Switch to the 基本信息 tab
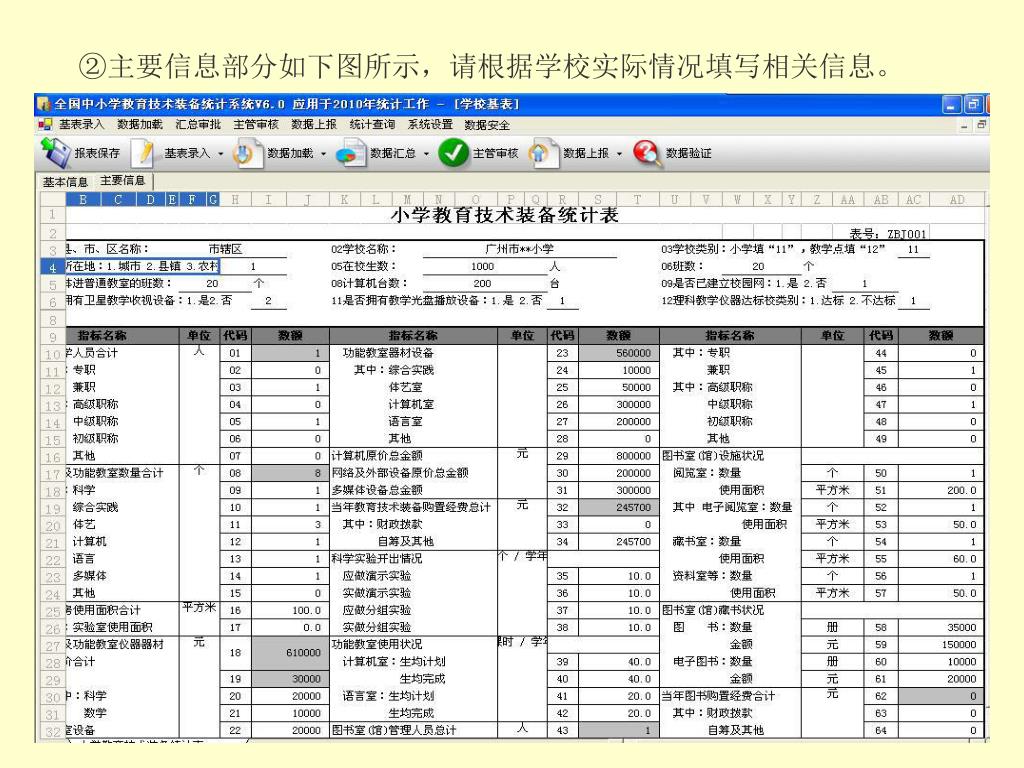1024x768 pixels. (65, 182)
